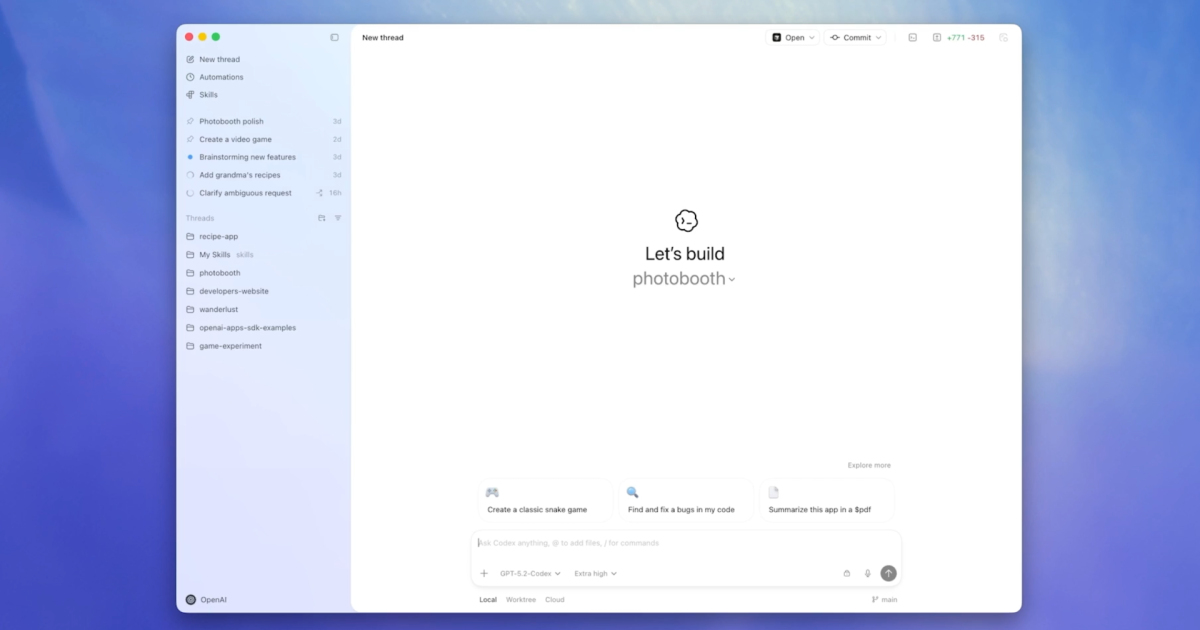The width and height of the screenshot is (1200, 630).
Task: Click the microphone dictation icon
Action: [867, 574]
